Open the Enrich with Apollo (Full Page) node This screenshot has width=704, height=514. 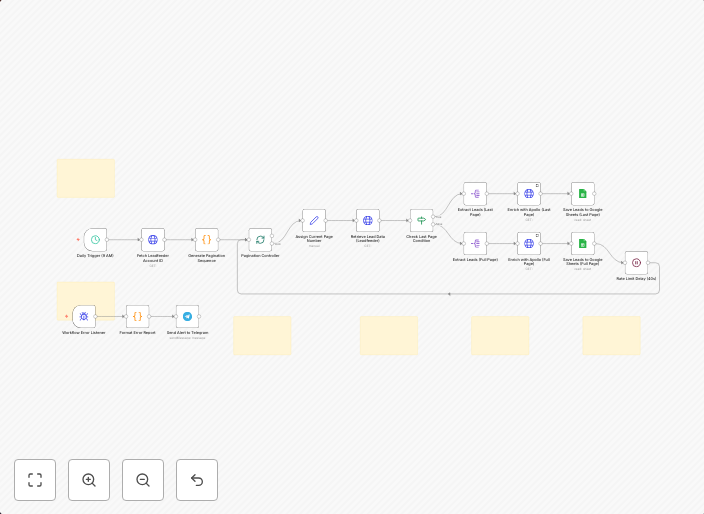pyautogui.click(x=529, y=244)
